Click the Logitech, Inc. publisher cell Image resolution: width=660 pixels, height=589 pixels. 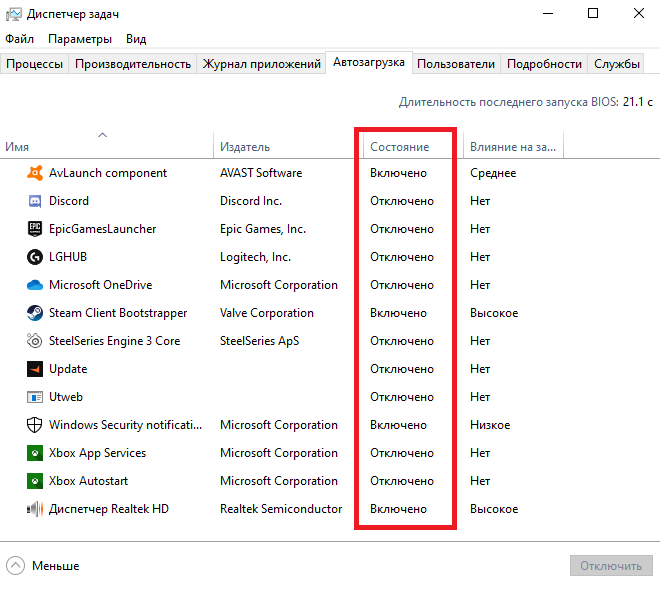pos(255,257)
